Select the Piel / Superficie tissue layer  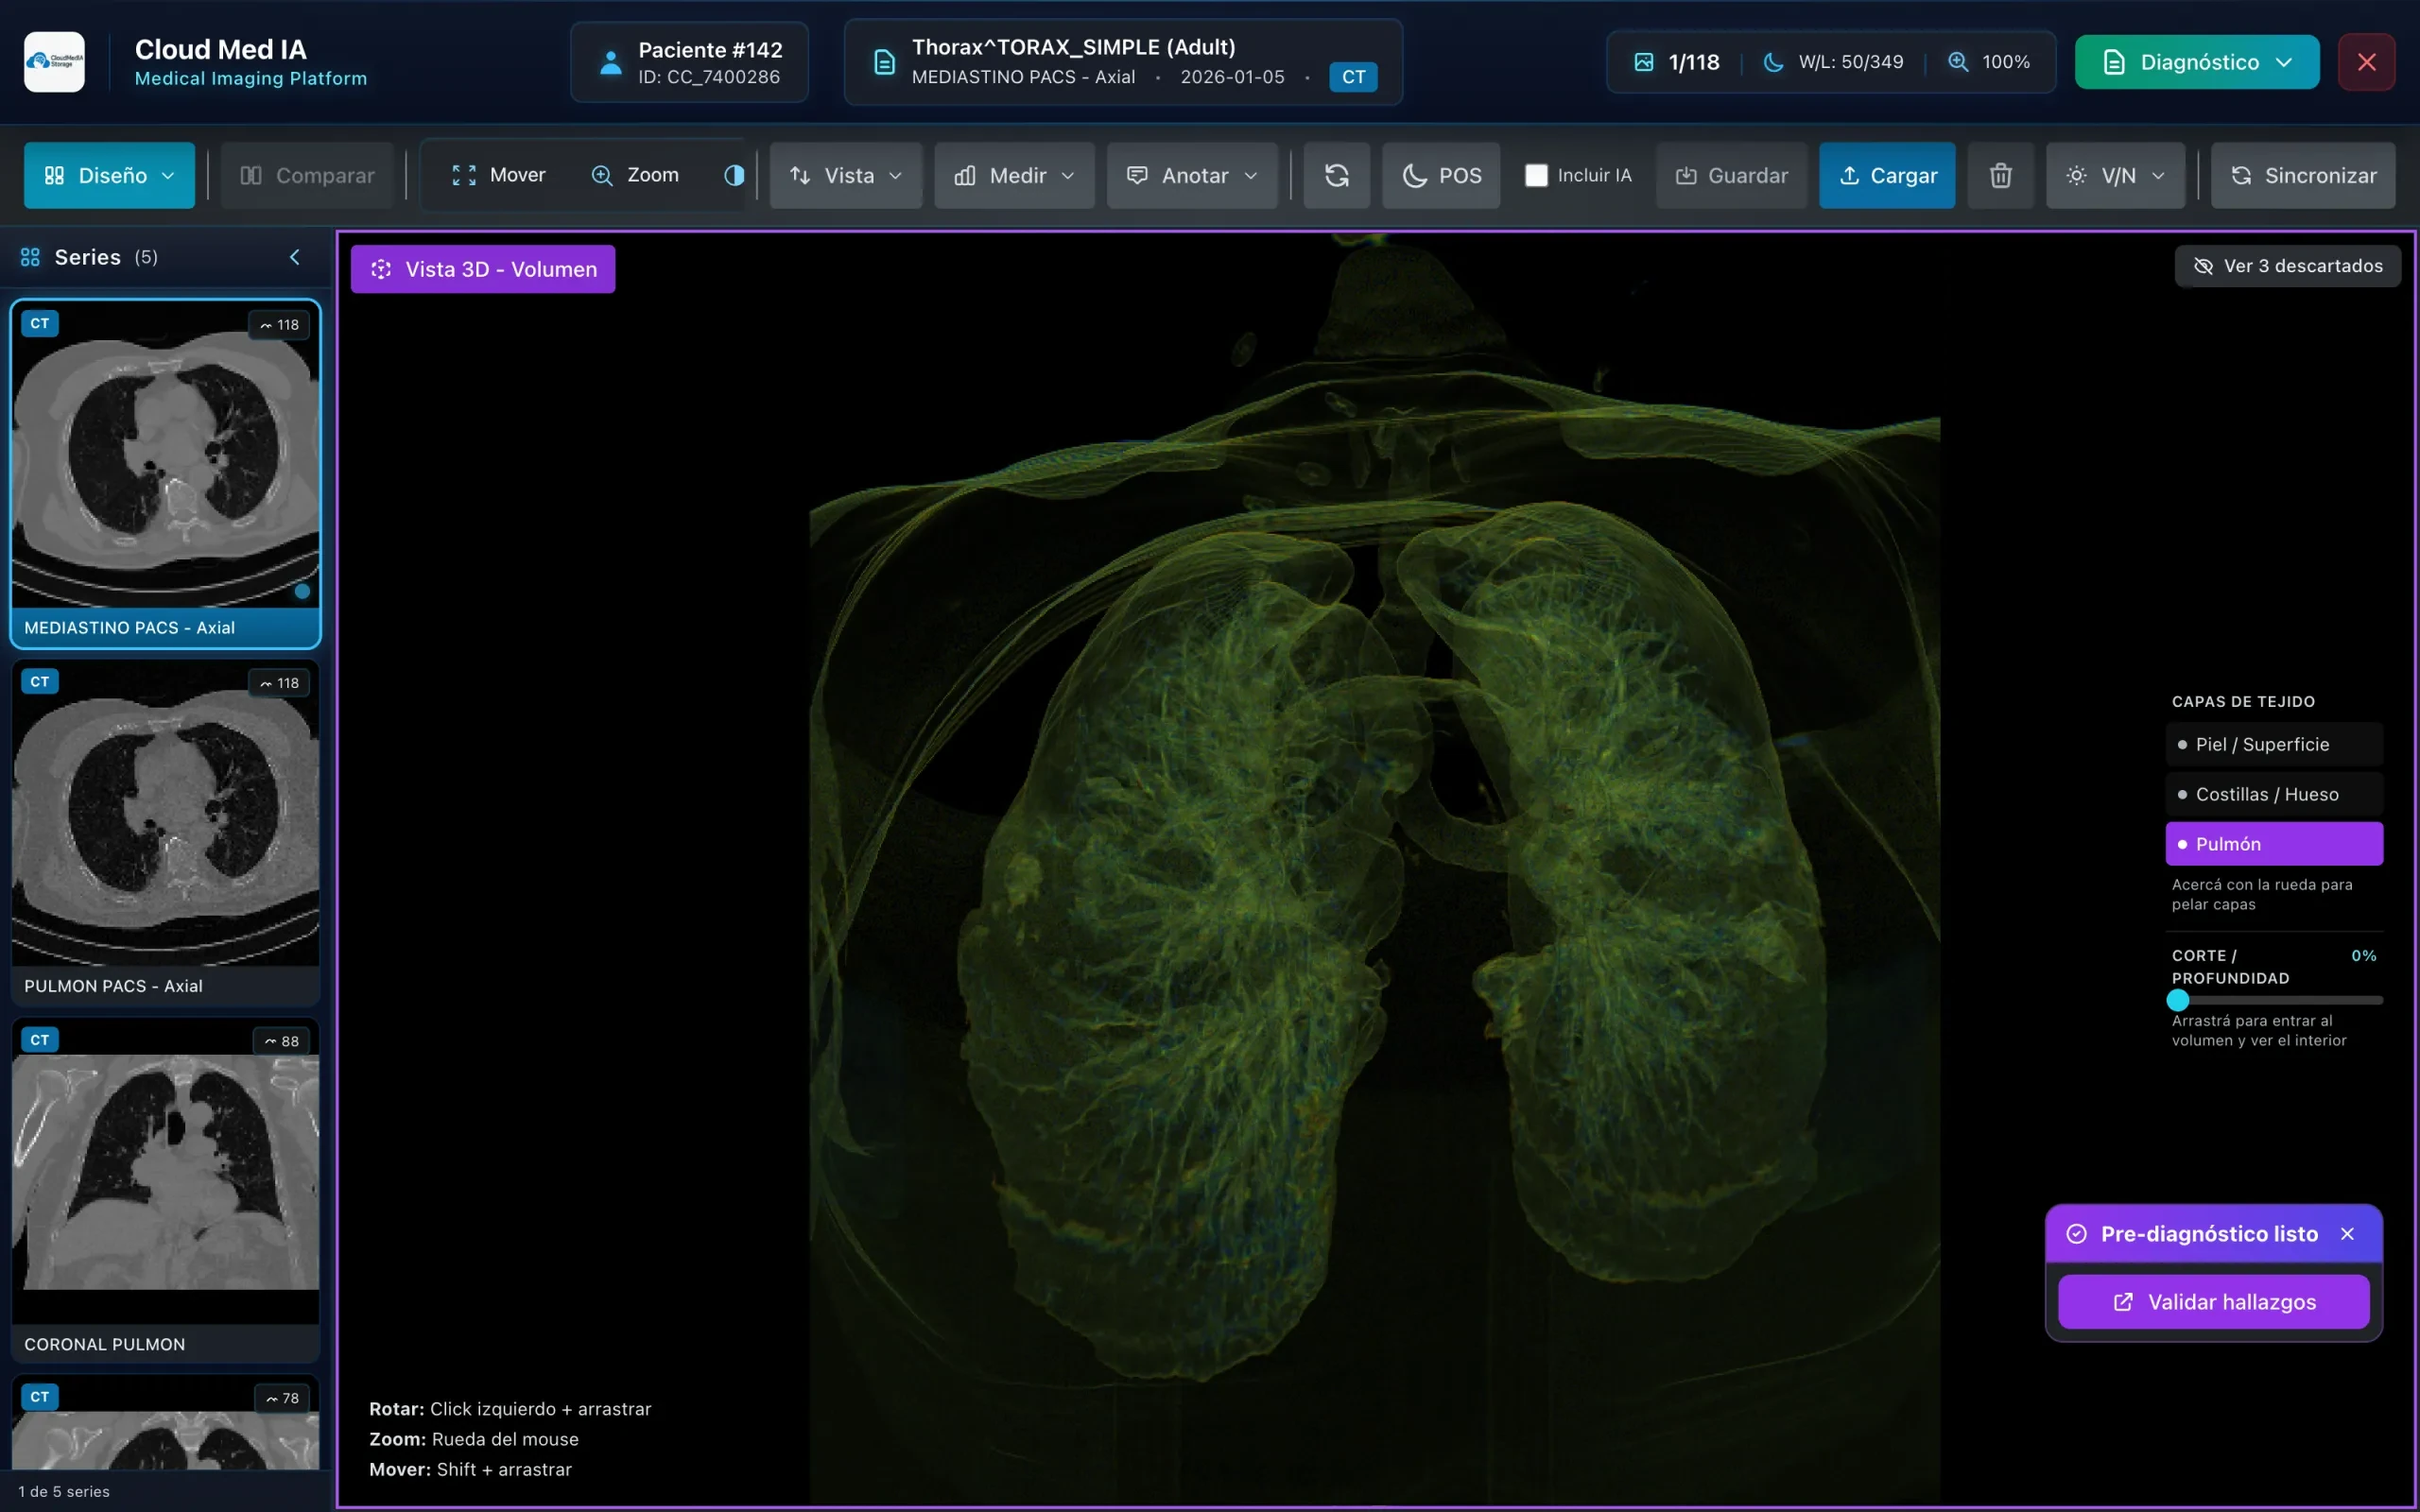coord(2274,744)
